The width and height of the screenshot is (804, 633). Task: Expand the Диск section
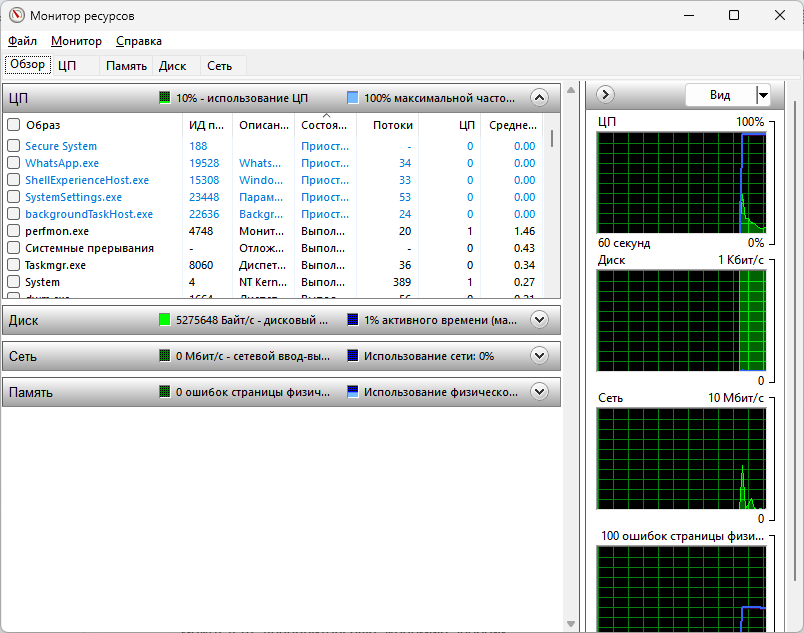(x=539, y=320)
